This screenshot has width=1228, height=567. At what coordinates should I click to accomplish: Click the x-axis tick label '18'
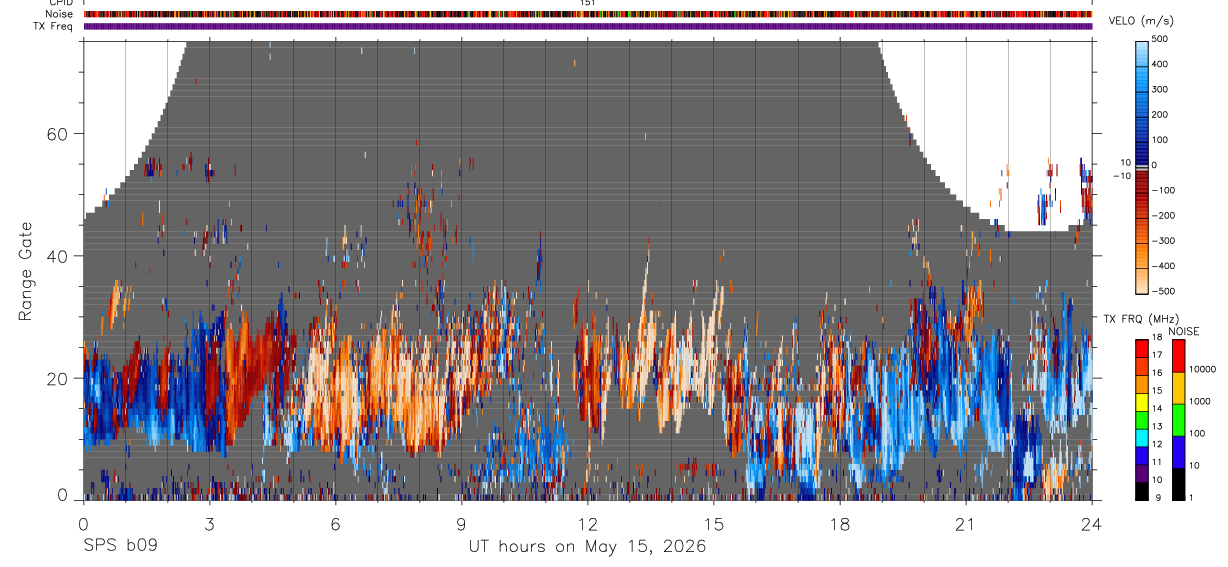(839, 524)
